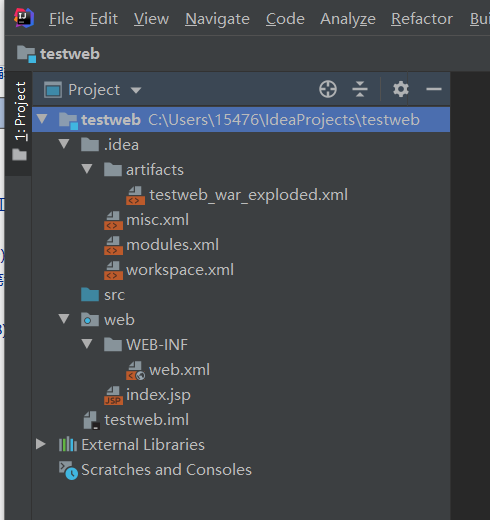Select web.xml deployment descriptor
The width and height of the screenshot is (490, 520).
click(x=179, y=370)
